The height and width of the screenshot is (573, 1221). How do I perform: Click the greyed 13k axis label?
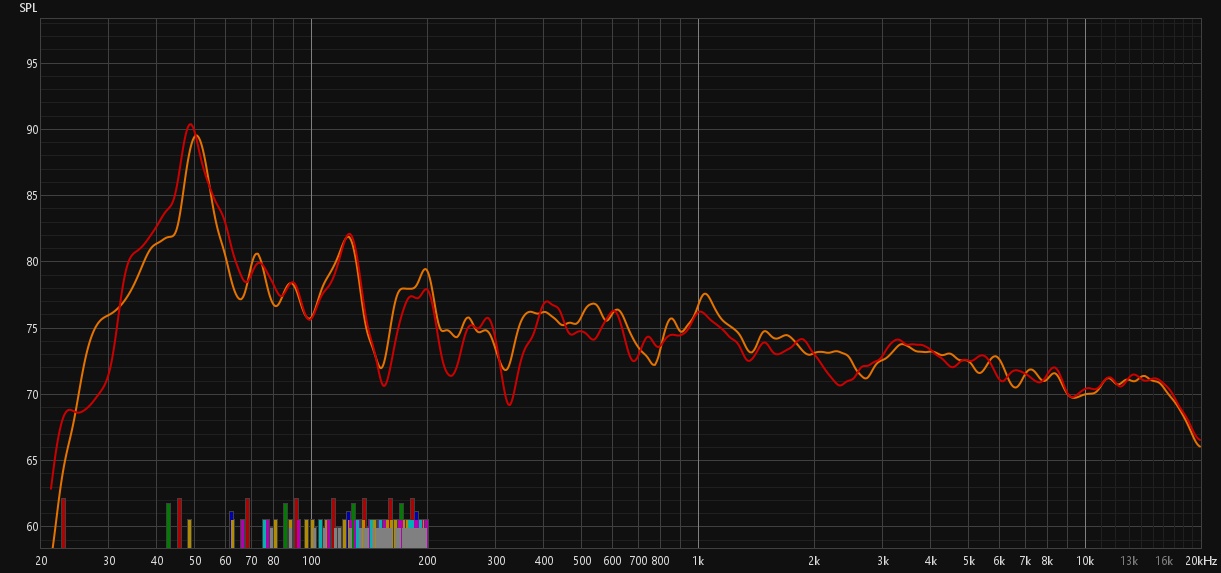(x=1129, y=562)
